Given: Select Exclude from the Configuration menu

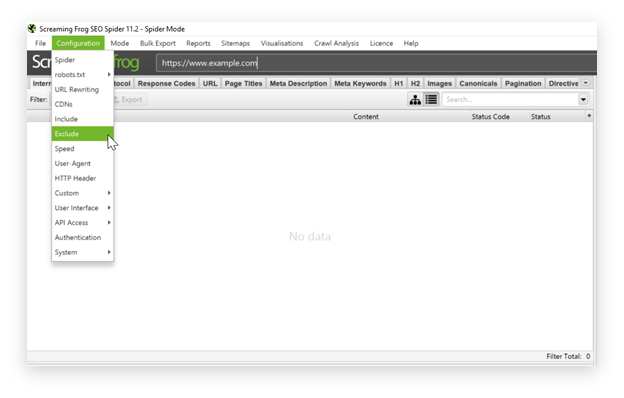Looking at the screenshot, I should [82, 134].
